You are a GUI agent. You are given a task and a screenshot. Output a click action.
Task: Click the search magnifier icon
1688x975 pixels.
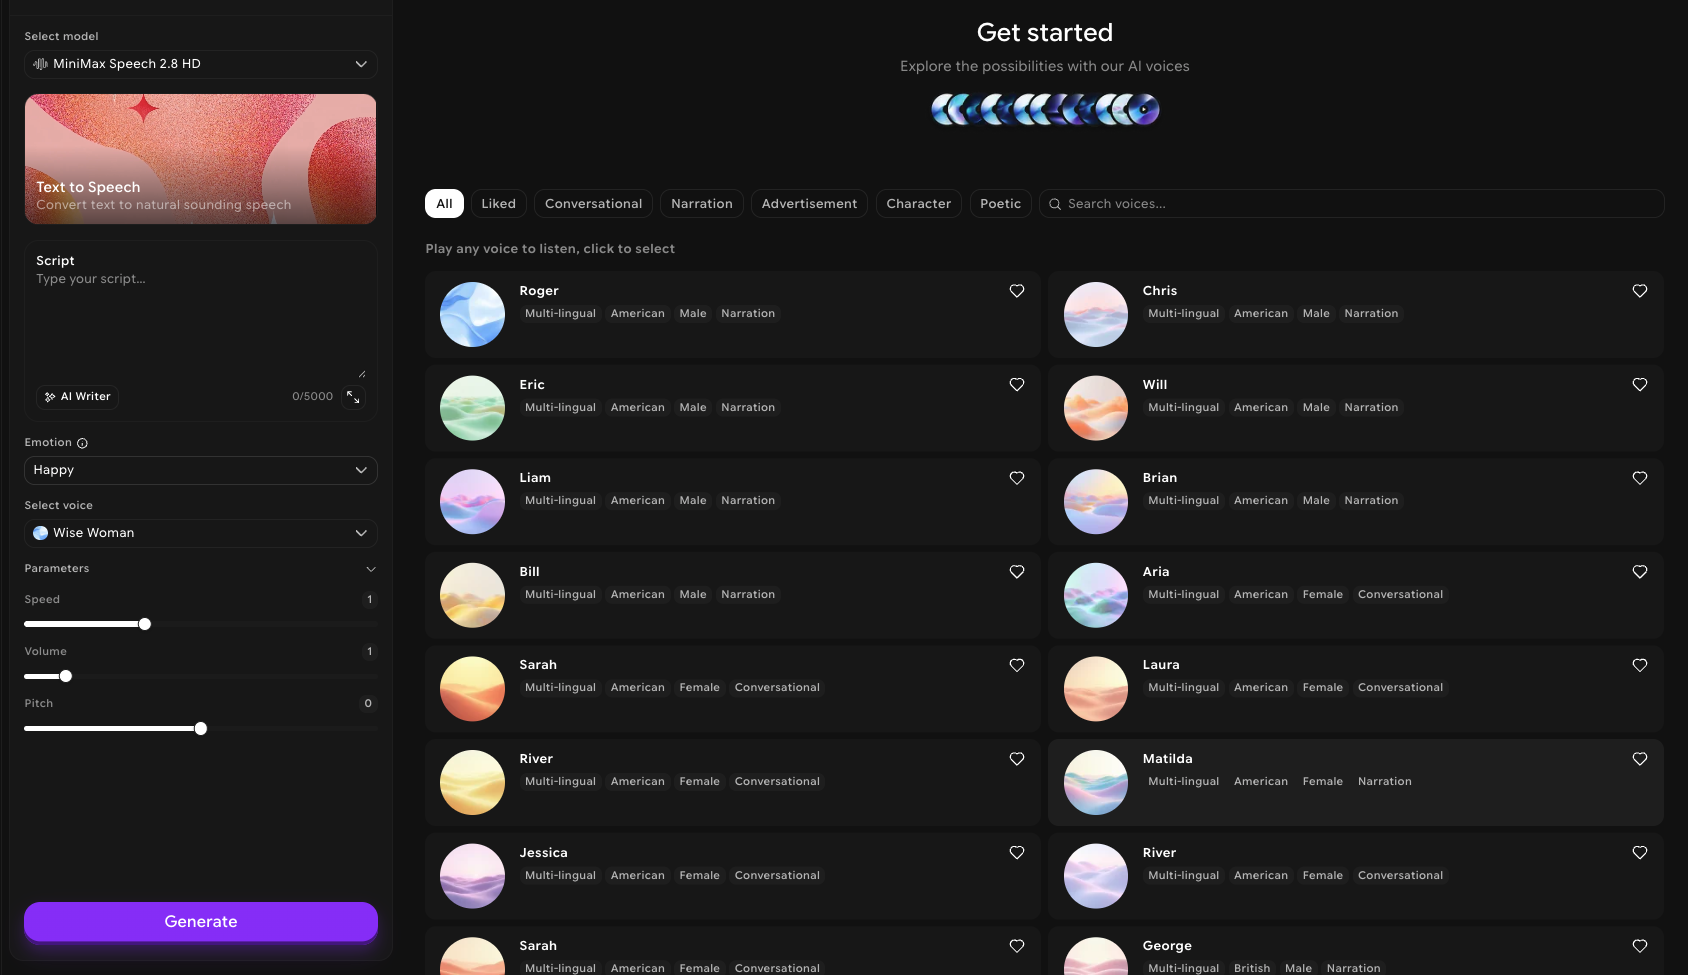coord(1055,204)
